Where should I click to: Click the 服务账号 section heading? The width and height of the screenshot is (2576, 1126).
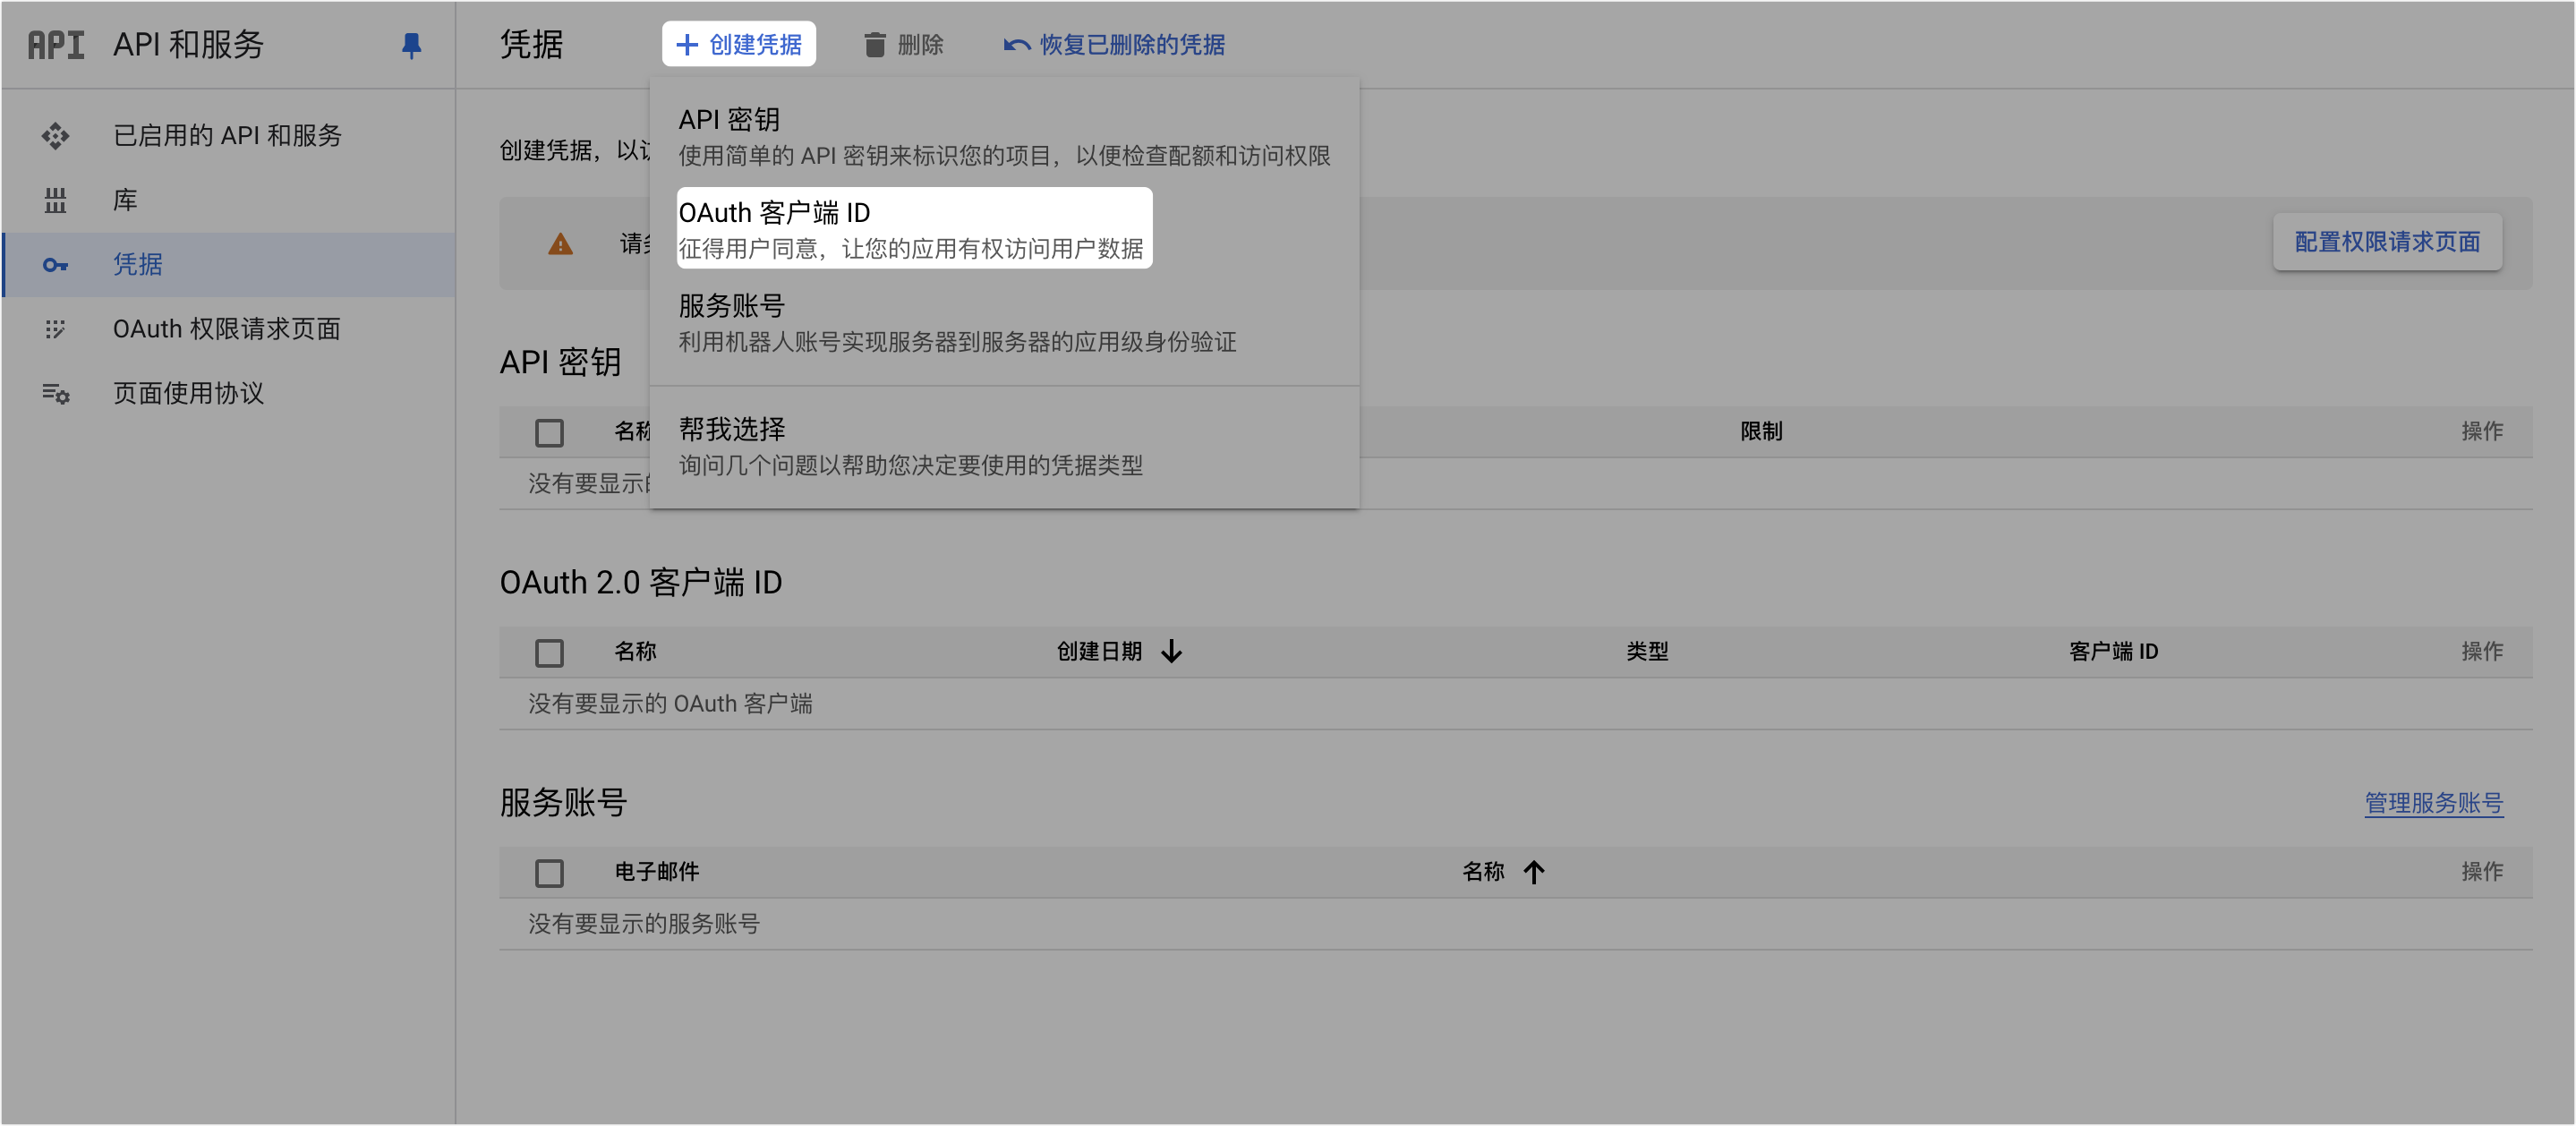(x=563, y=803)
